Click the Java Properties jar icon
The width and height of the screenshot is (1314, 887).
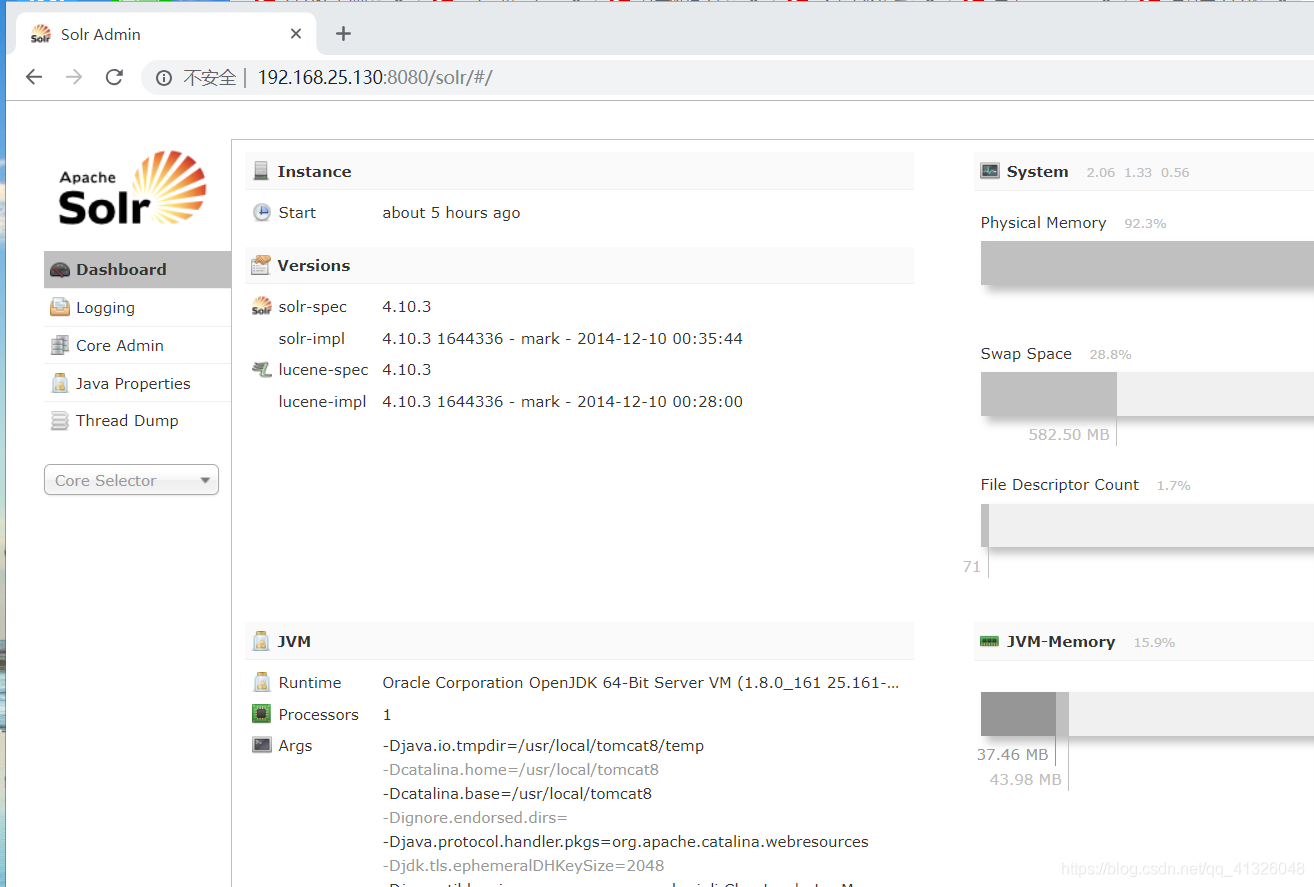coord(60,383)
